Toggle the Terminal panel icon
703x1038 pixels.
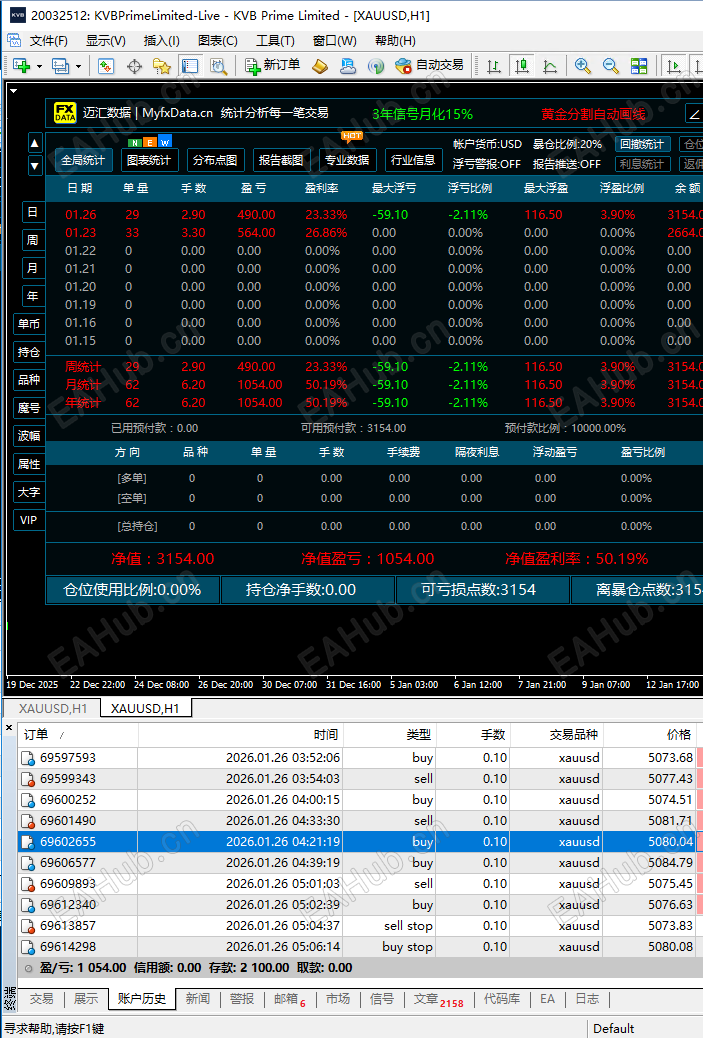tap(190, 66)
